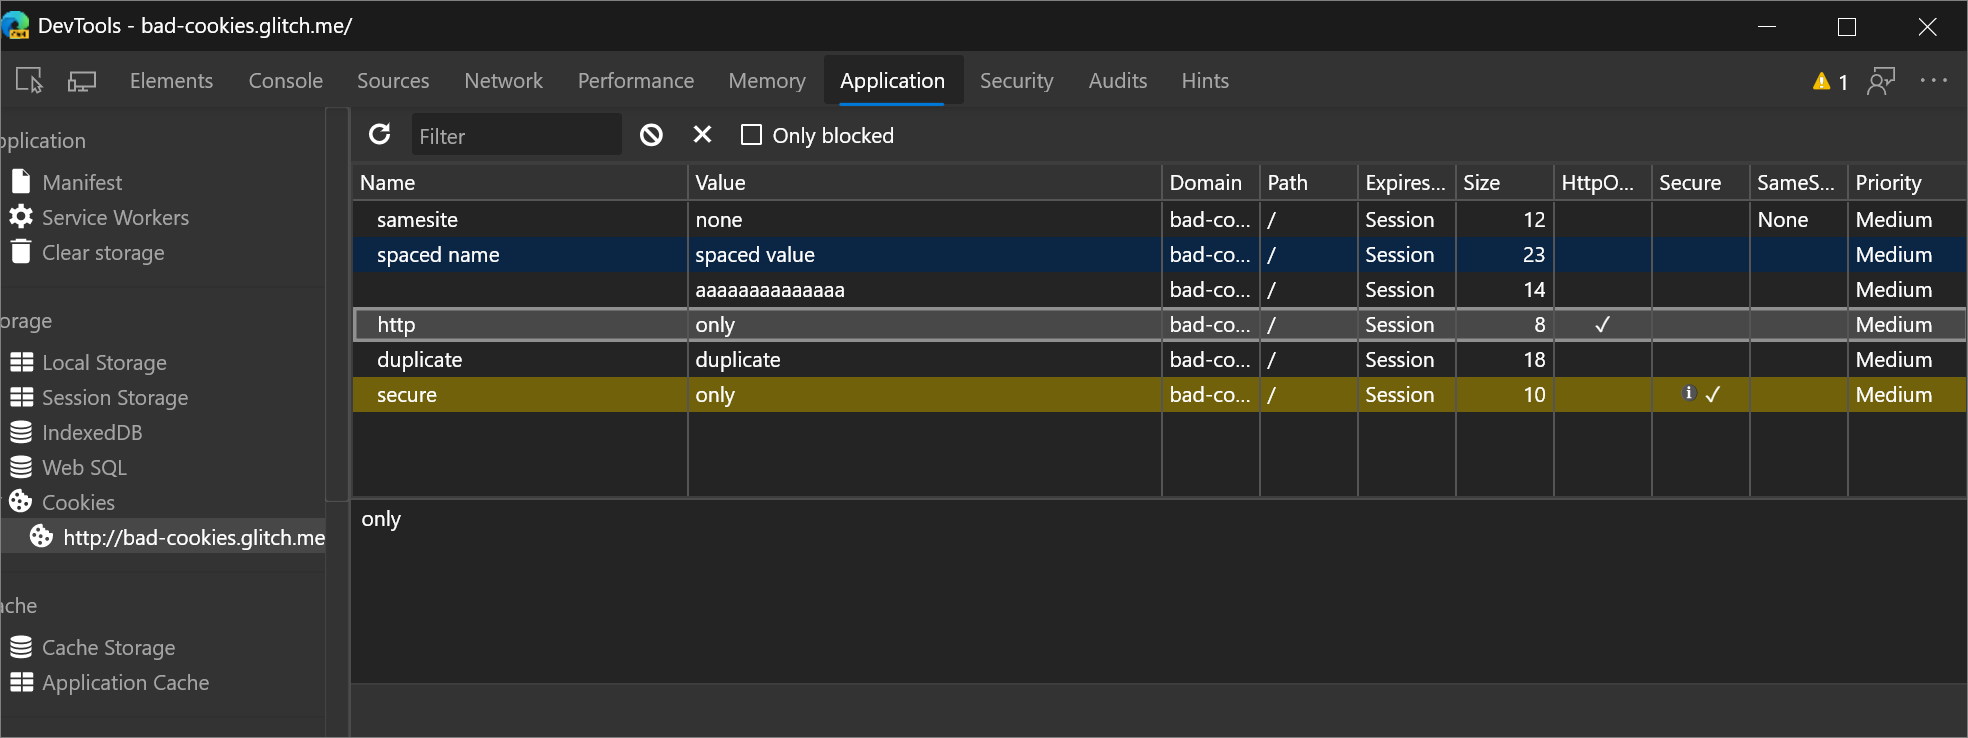Open the warning count indicator
Image resolution: width=1968 pixels, height=738 pixels.
[1830, 81]
